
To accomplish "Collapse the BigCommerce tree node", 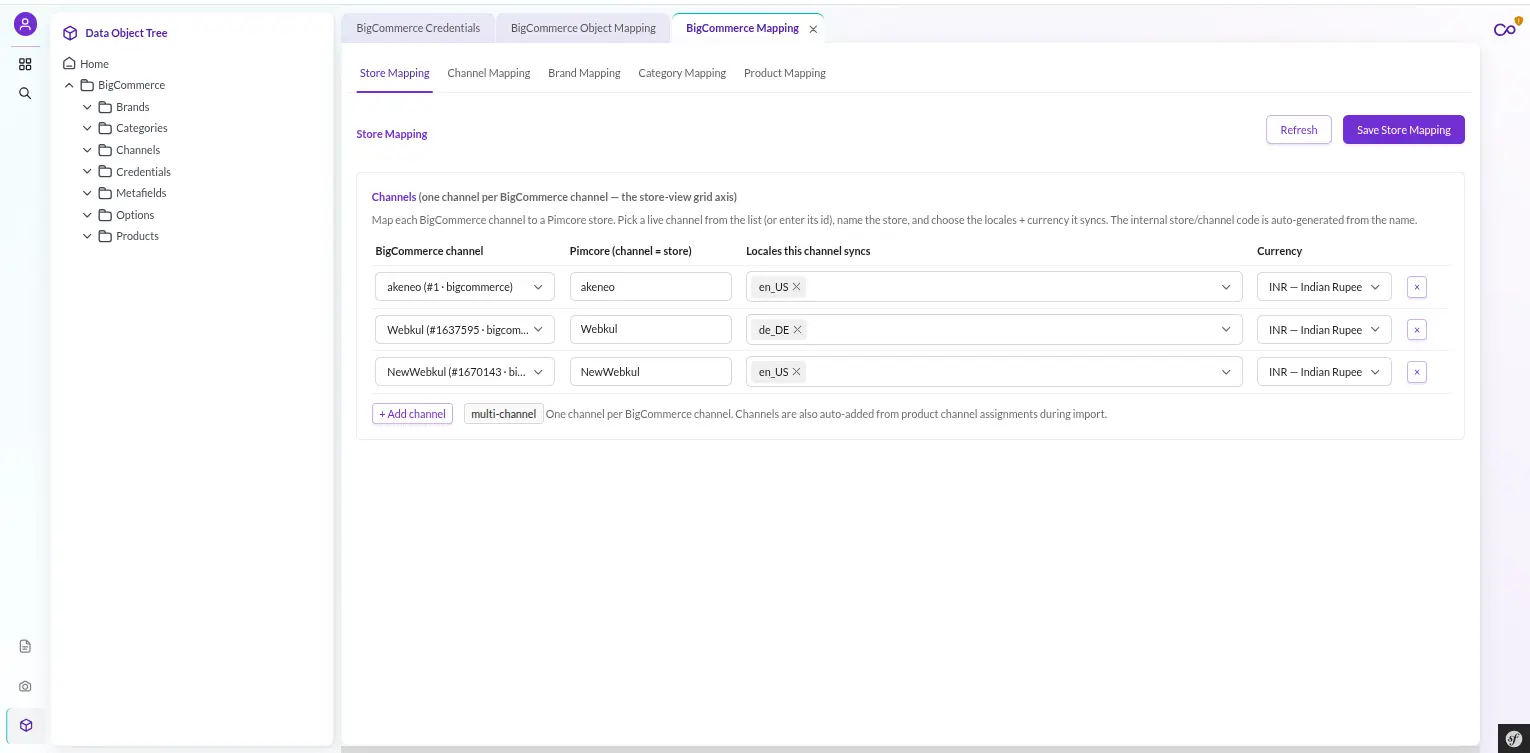I will (x=69, y=85).
